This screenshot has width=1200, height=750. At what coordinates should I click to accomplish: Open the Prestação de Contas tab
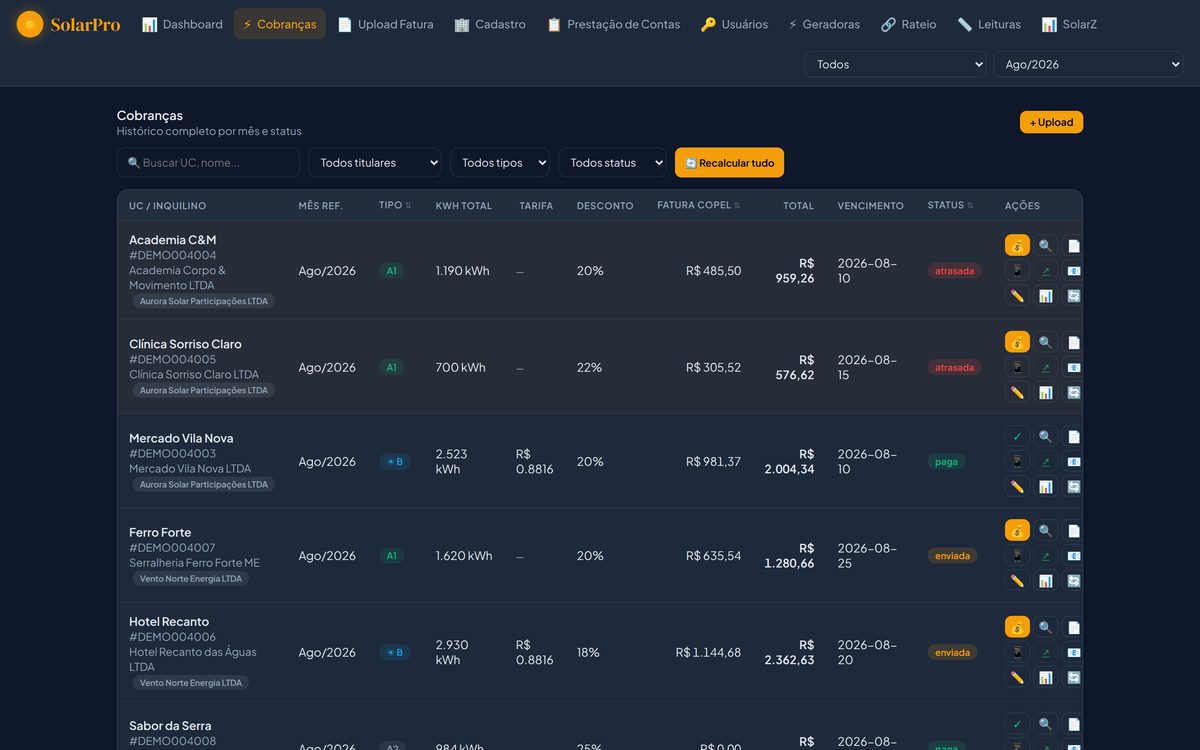pos(613,24)
